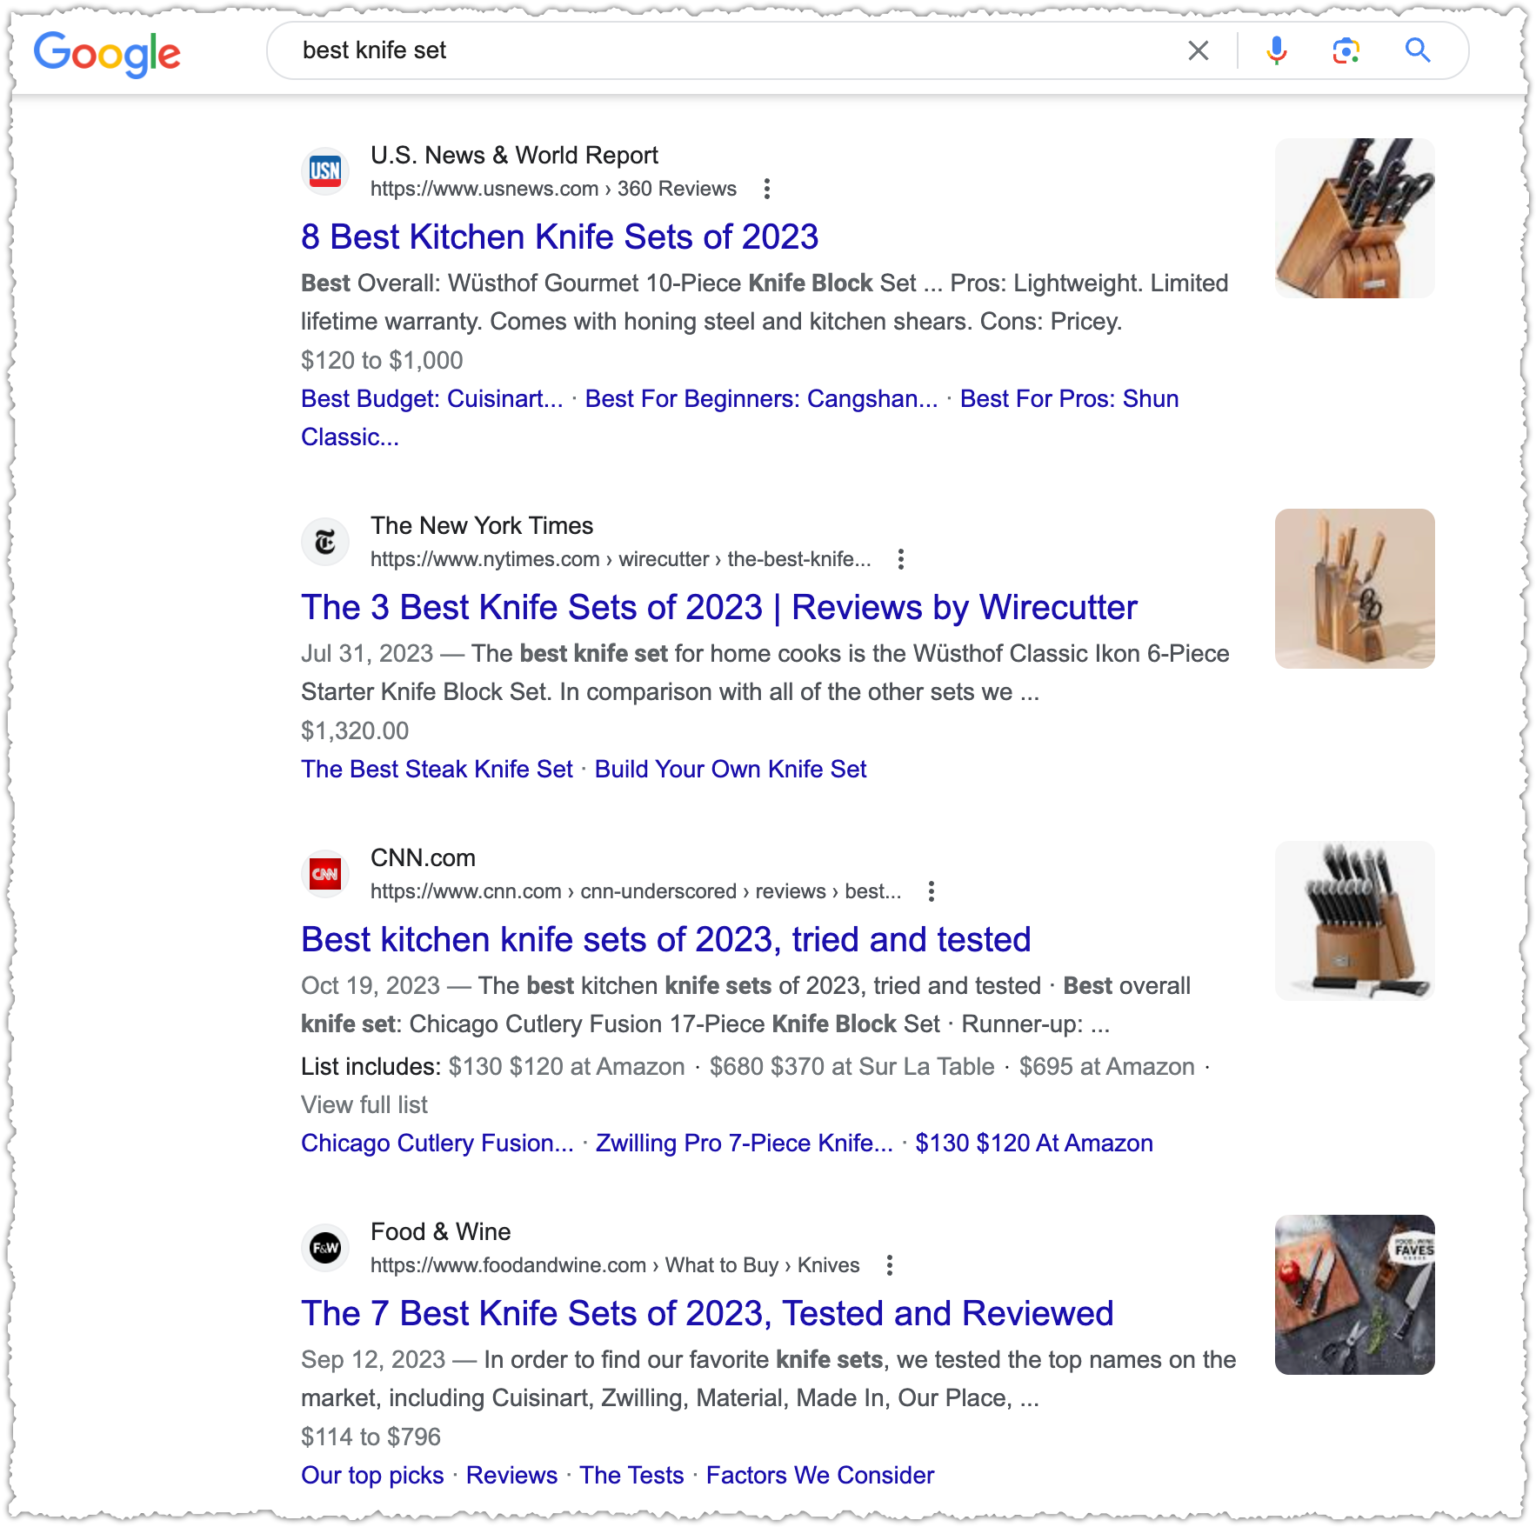Image resolution: width=1536 pixels, height=1527 pixels.
Task: Click 'The Best Steak Knife Set' sitelink
Action: click(437, 769)
